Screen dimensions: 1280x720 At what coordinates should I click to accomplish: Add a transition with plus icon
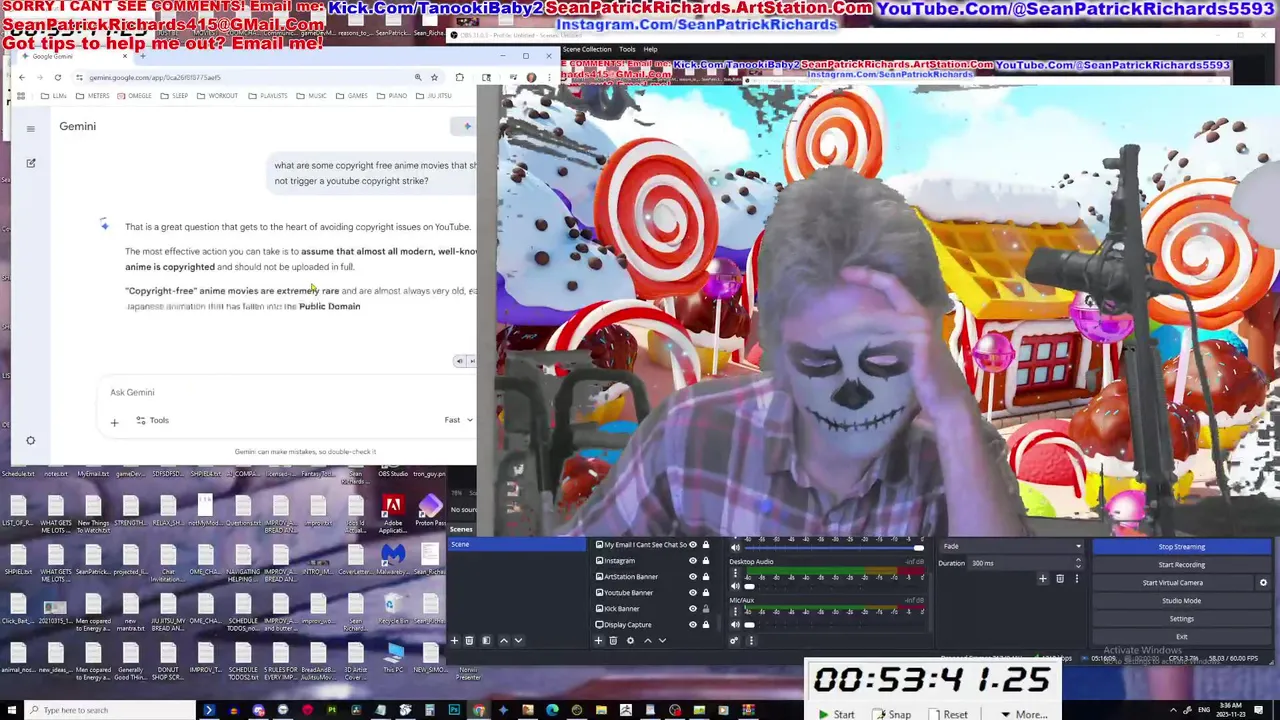coord(1043,579)
